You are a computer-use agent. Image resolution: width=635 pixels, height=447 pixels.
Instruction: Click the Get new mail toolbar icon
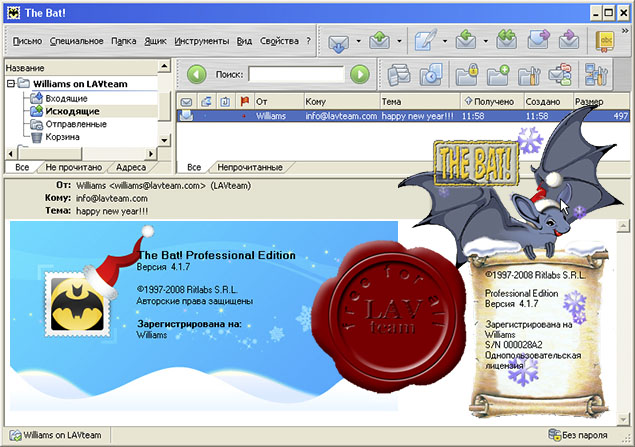click(x=339, y=41)
